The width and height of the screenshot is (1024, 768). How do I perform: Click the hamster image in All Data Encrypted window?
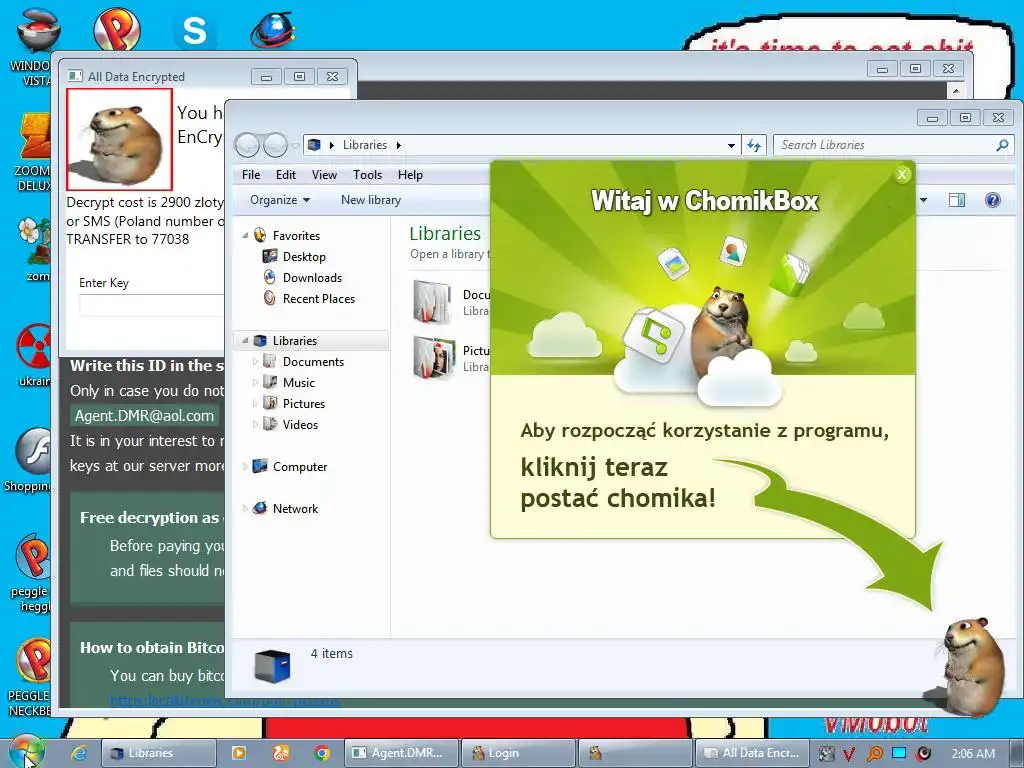pos(119,139)
